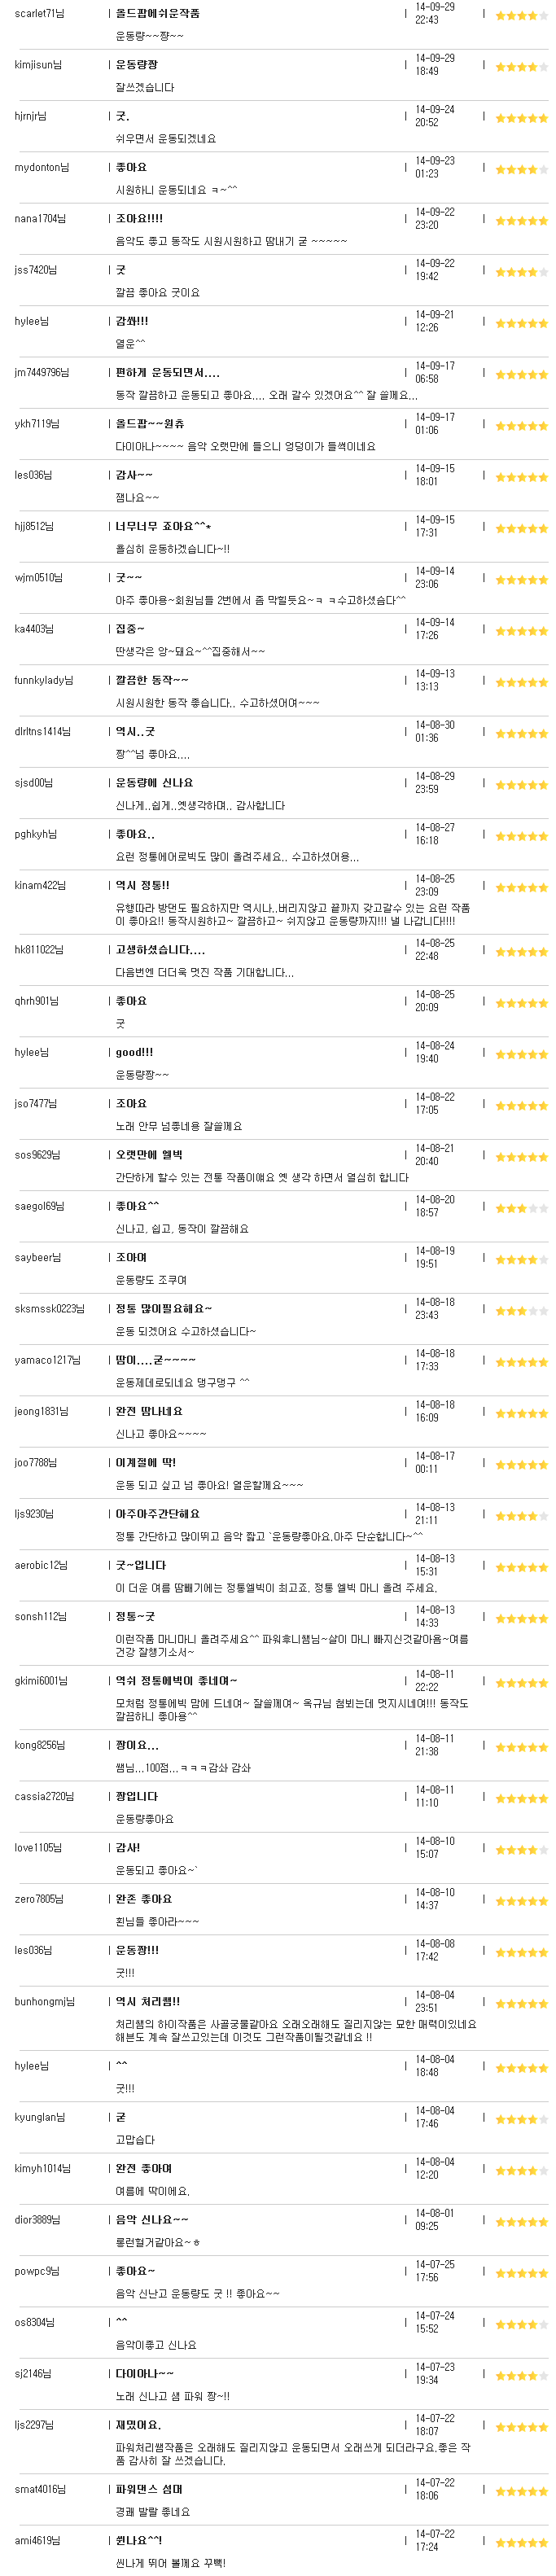Click the stars on love1105's review
Image resolution: width=556 pixels, height=2576 pixels.
[x=521, y=1850]
